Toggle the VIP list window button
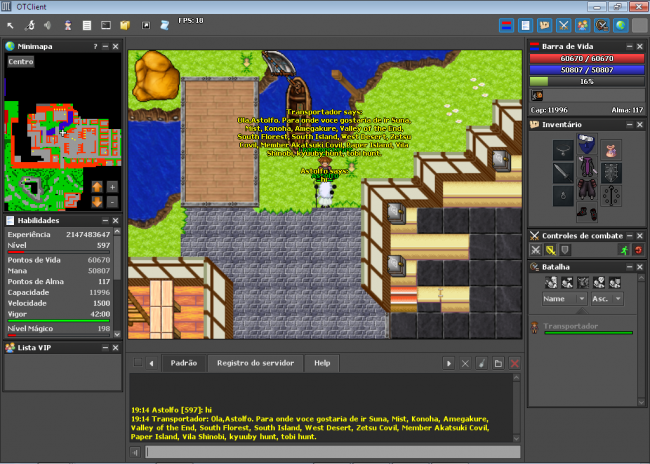Viewport: 650px width, 464px height. click(582, 26)
